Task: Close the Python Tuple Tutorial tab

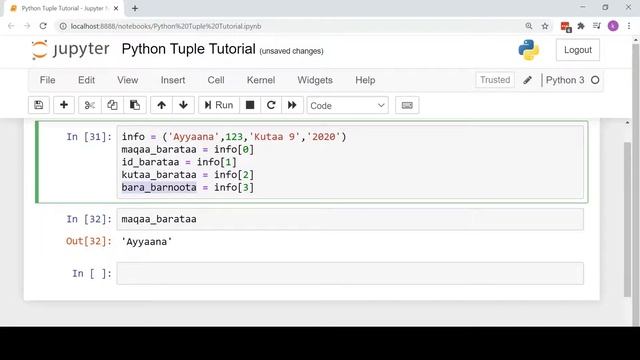Action: coord(116,8)
